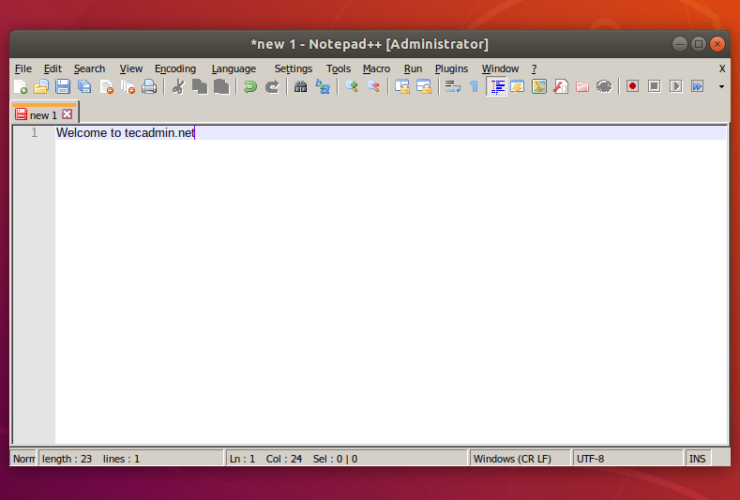This screenshot has height=500, width=740.
Task: Click the Print icon in toolbar
Action: click(x=149, y=87)
